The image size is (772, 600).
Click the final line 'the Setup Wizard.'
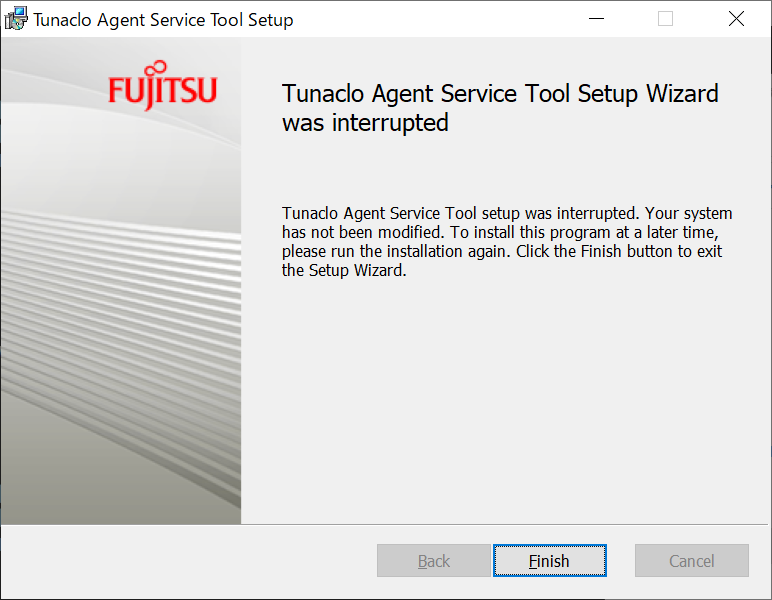[344, 270]
